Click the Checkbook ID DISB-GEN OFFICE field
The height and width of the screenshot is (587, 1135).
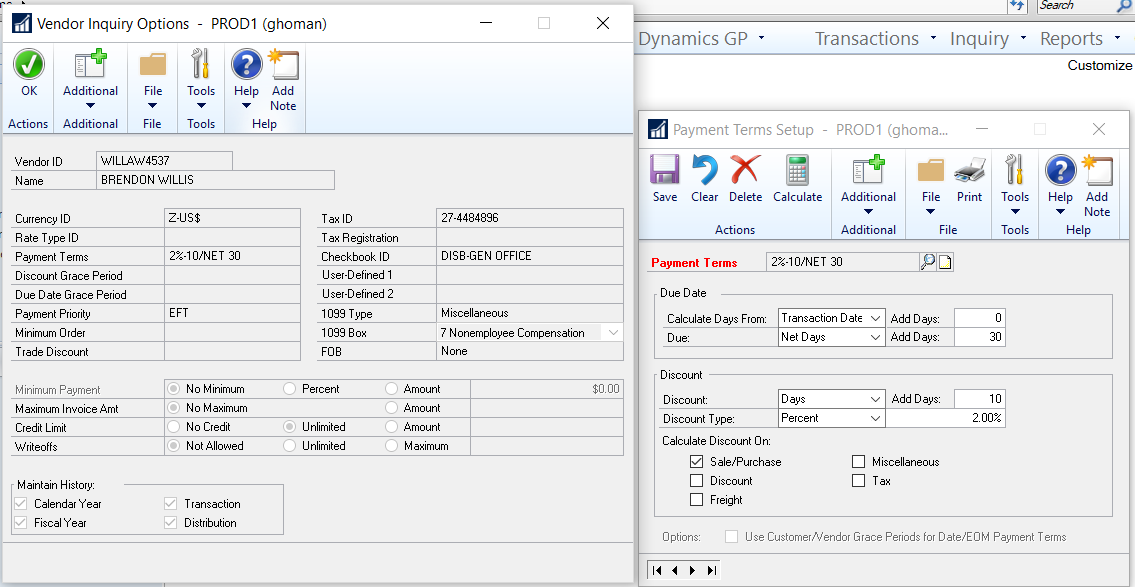coord(530,256)
